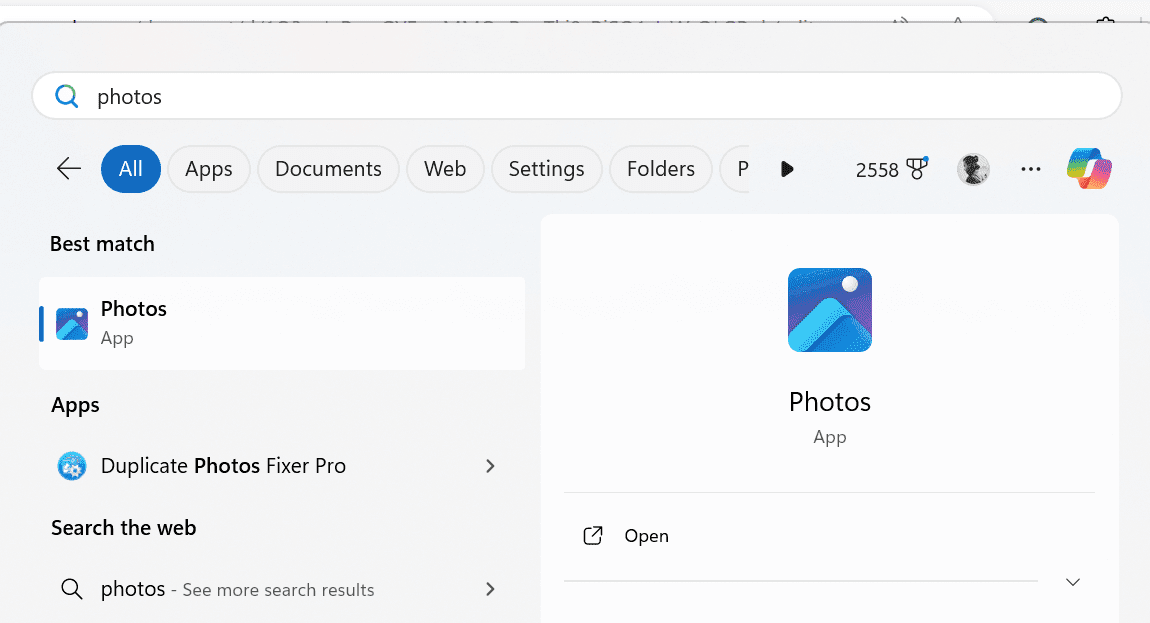The height and width of the screenshot is (623, 1150).
Task: Switch to the Web filter tab
Action: pyautogui.click(x=445, y=169)
